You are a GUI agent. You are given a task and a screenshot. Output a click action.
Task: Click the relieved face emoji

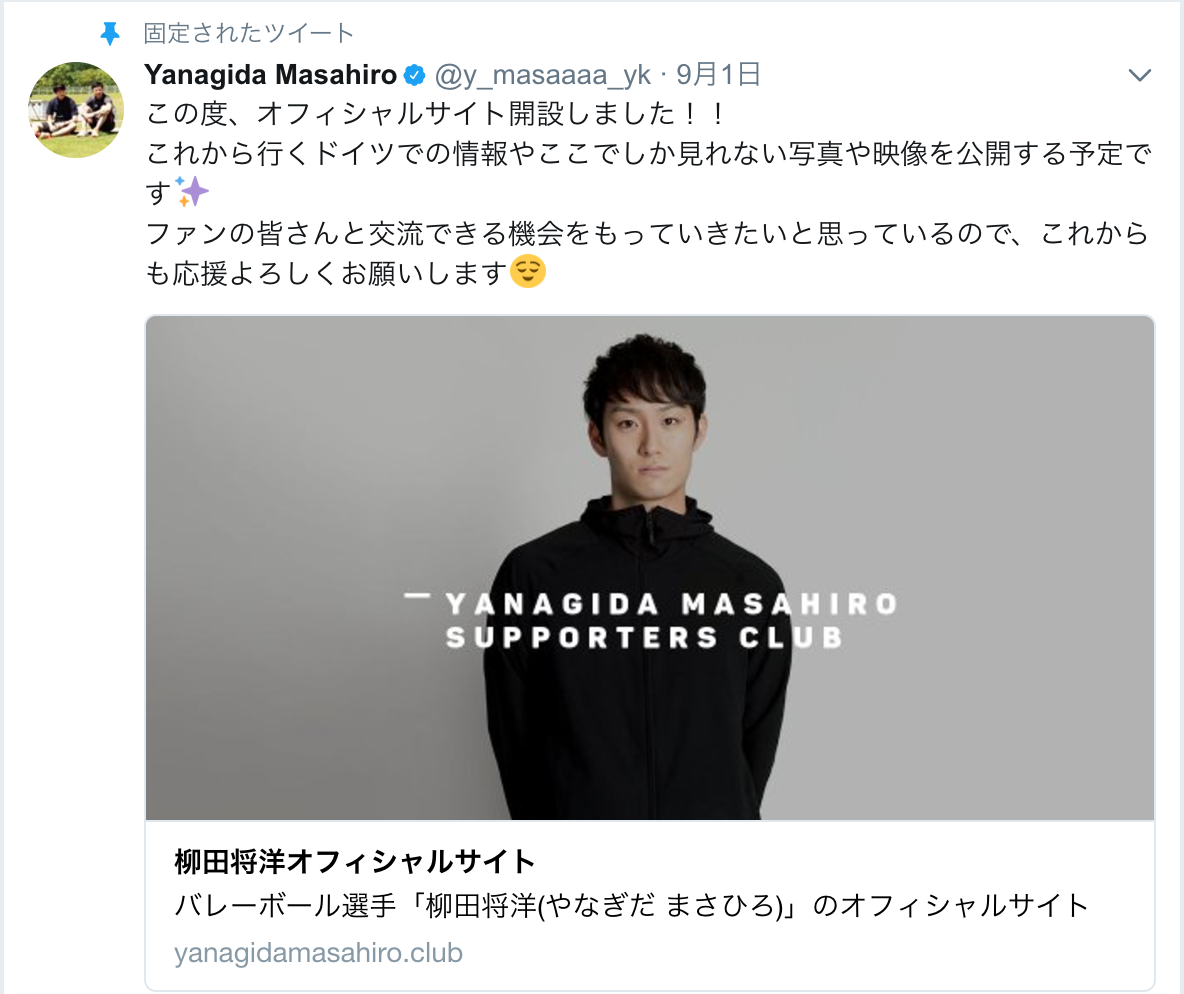529,272
